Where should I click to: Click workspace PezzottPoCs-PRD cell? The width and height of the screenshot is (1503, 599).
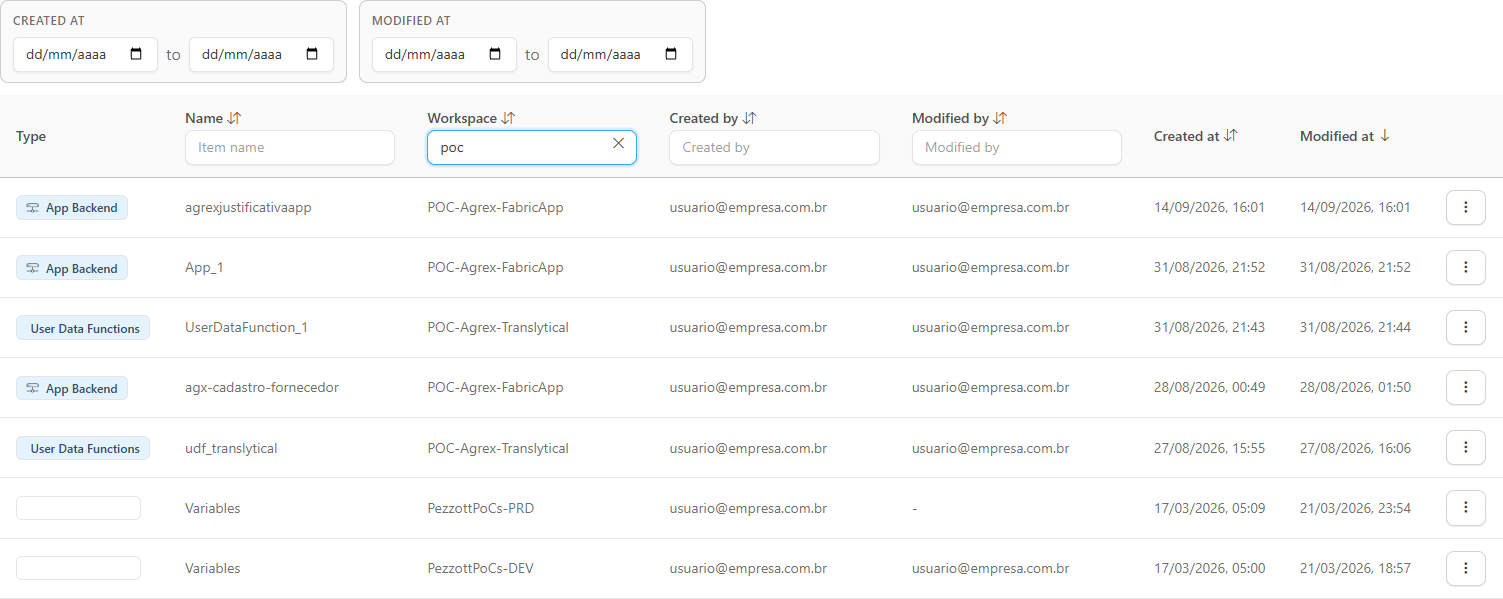tap(481, 508)
